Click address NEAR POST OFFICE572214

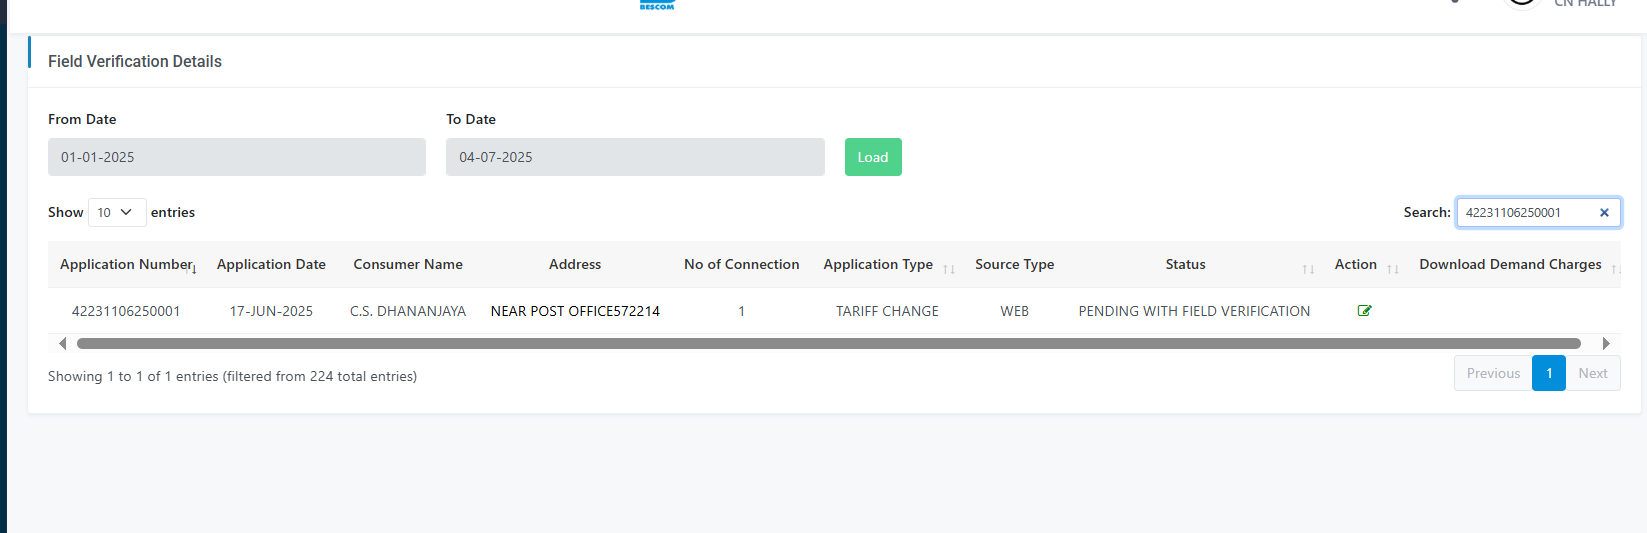pyautogui.click(x=575, y=312)
